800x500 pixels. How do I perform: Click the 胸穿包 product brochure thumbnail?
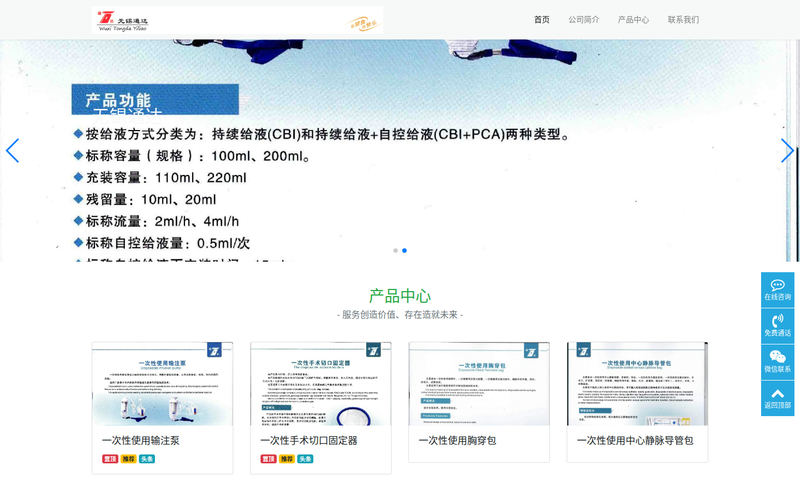pos(479,384)
